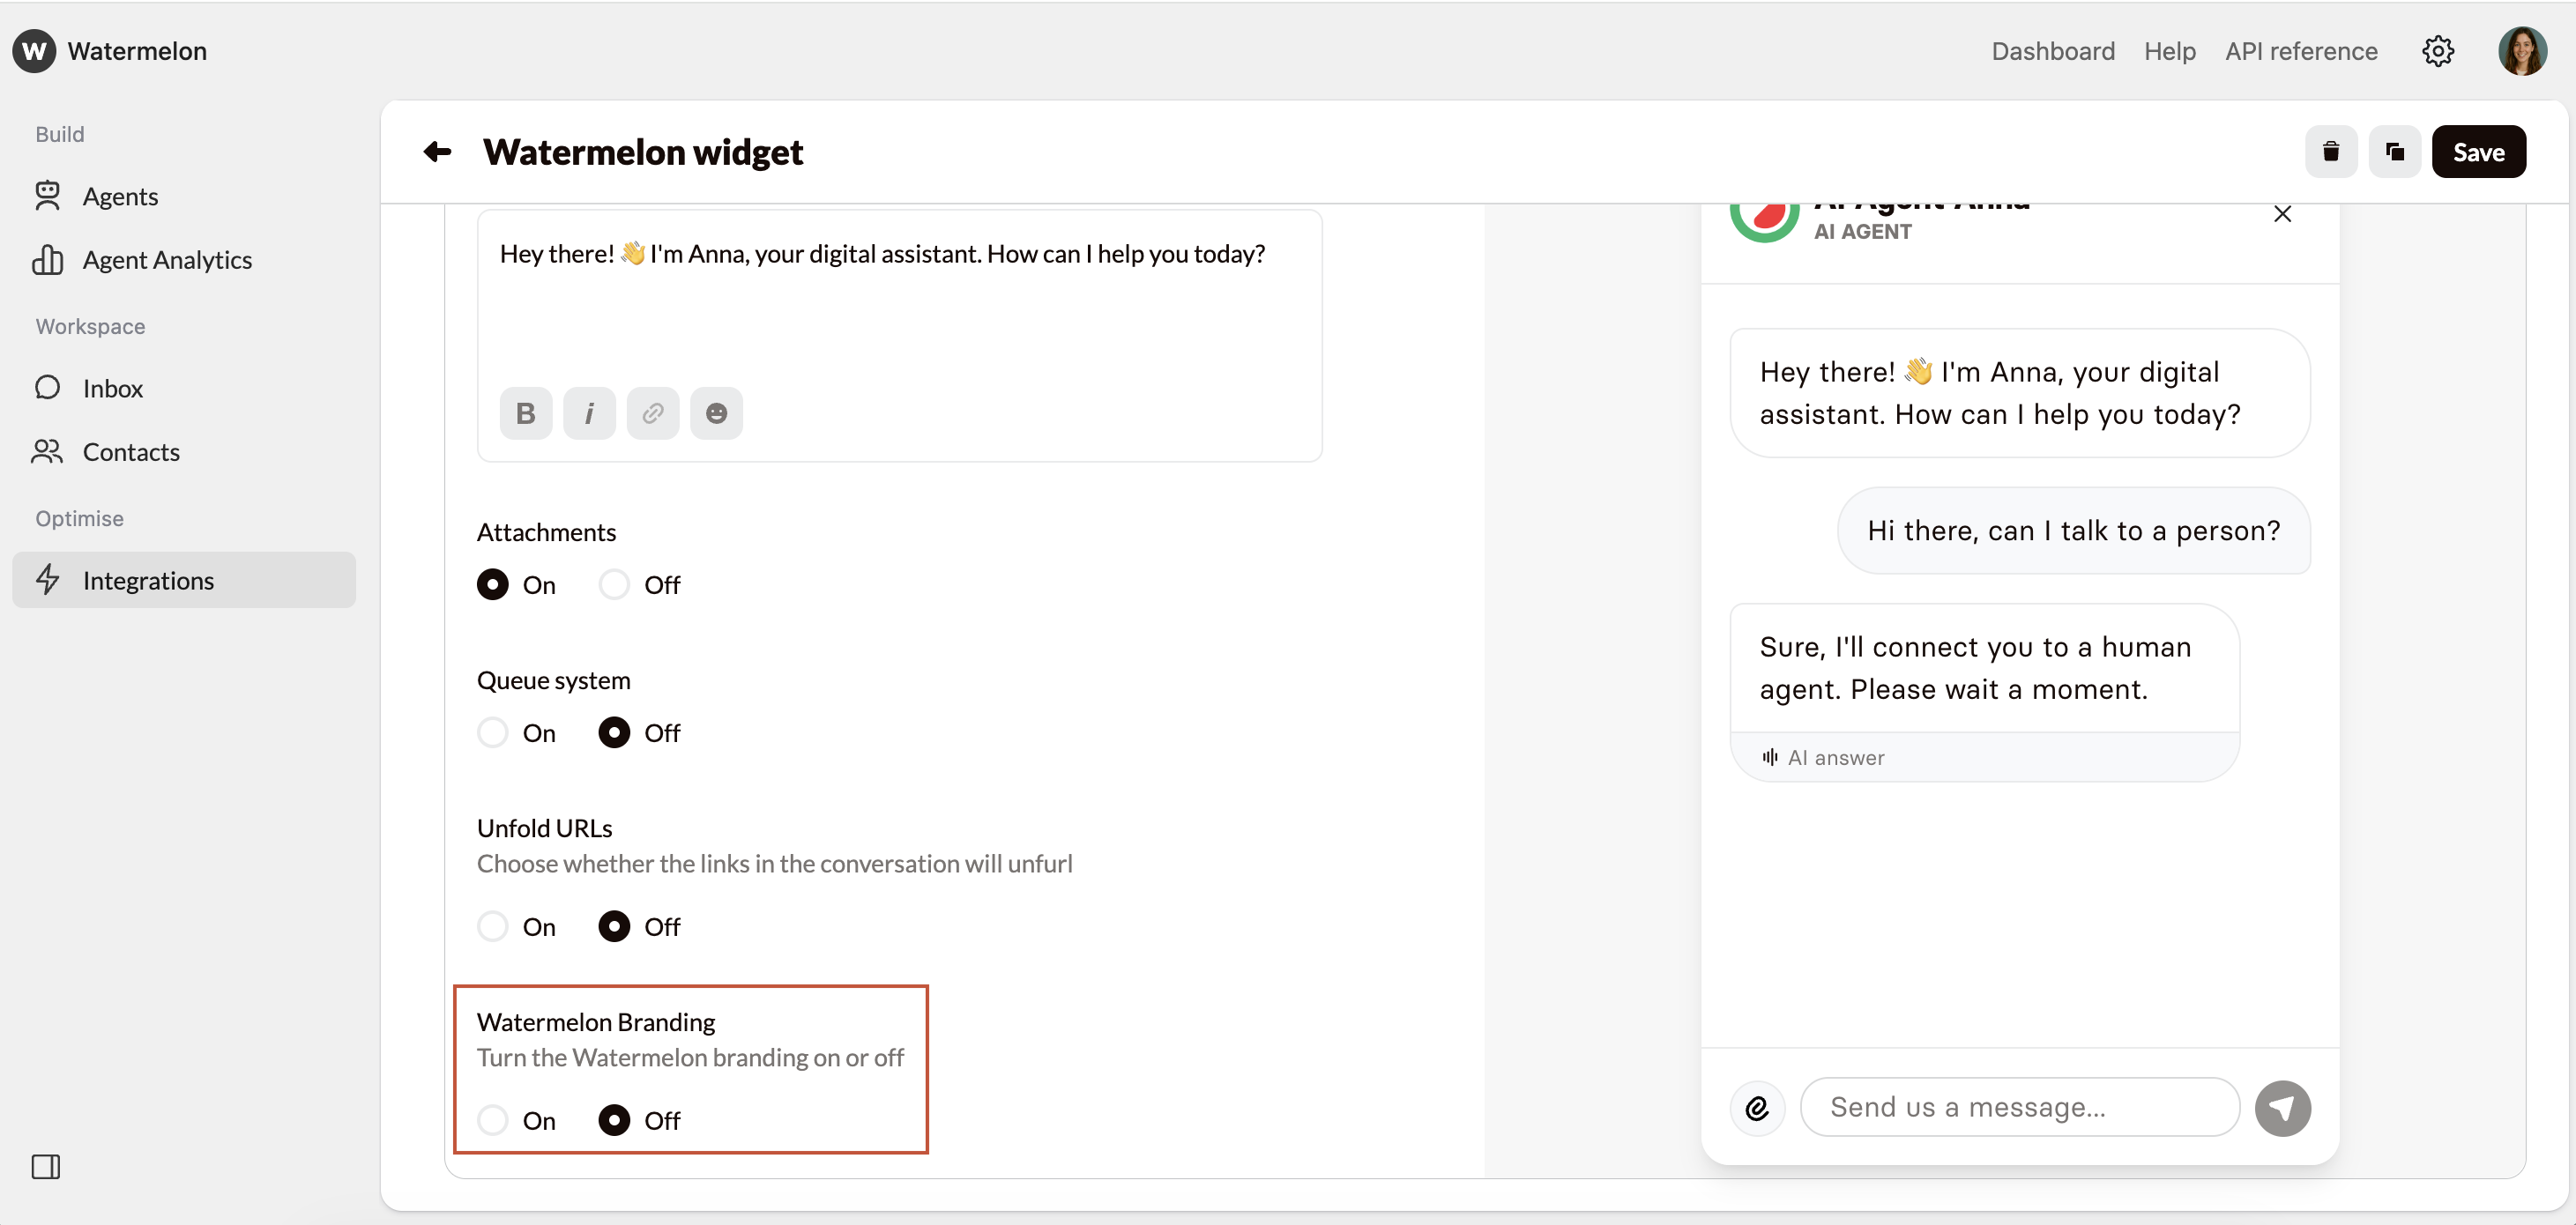
Task: Insert a link via the link icon
Action: click(x=653, y=413)
